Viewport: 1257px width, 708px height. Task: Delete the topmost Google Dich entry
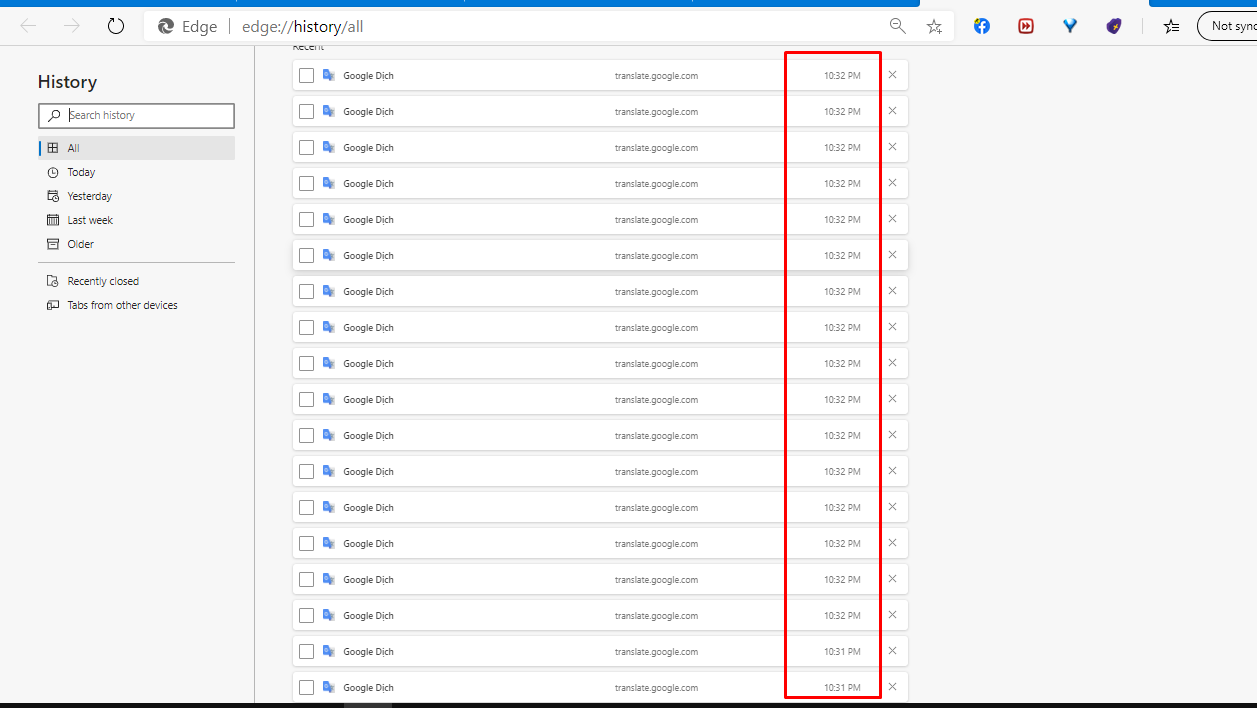(892, 75)
